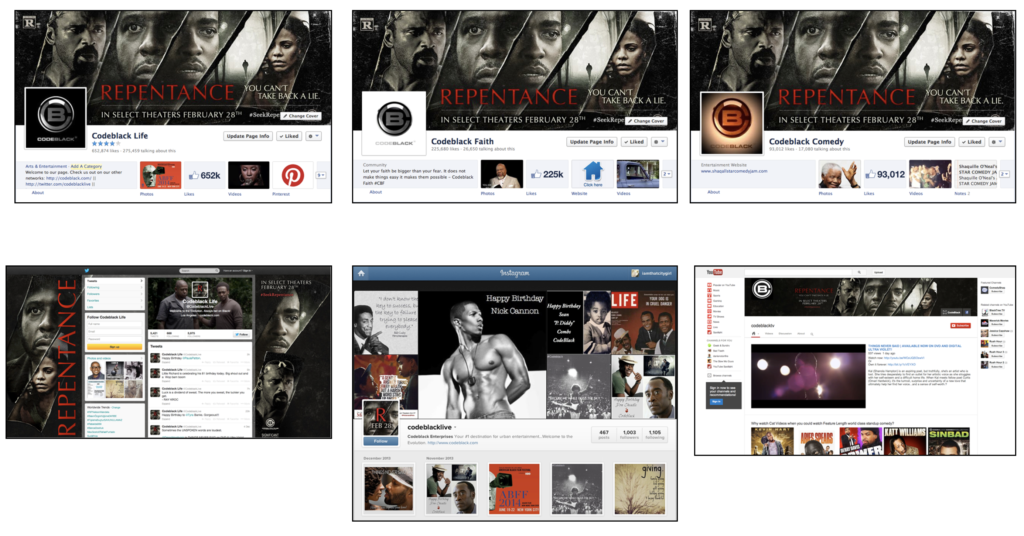Open the ABFF 2014 Instagram post thumbnail
1024x536 pixels.
pos(514,488)
